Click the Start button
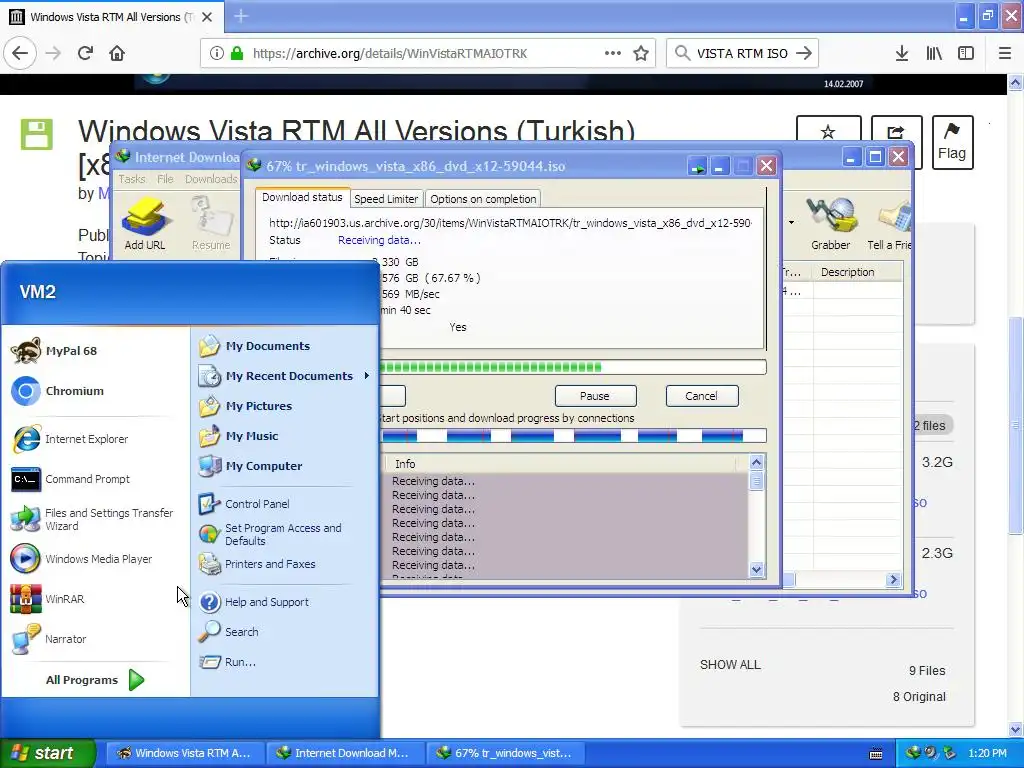This screenshot has width=1024, height=768. 47,753
